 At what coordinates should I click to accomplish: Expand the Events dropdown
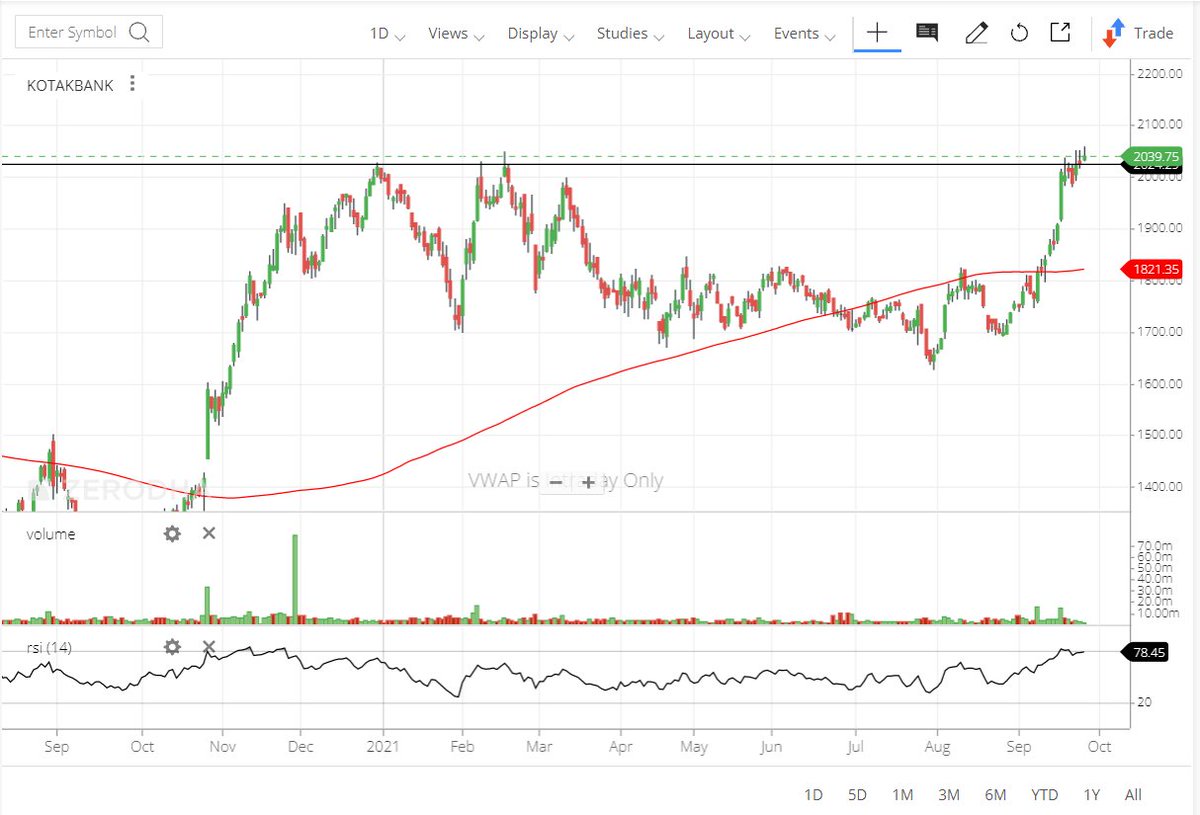pyautogui.click(x=804, y=33)
